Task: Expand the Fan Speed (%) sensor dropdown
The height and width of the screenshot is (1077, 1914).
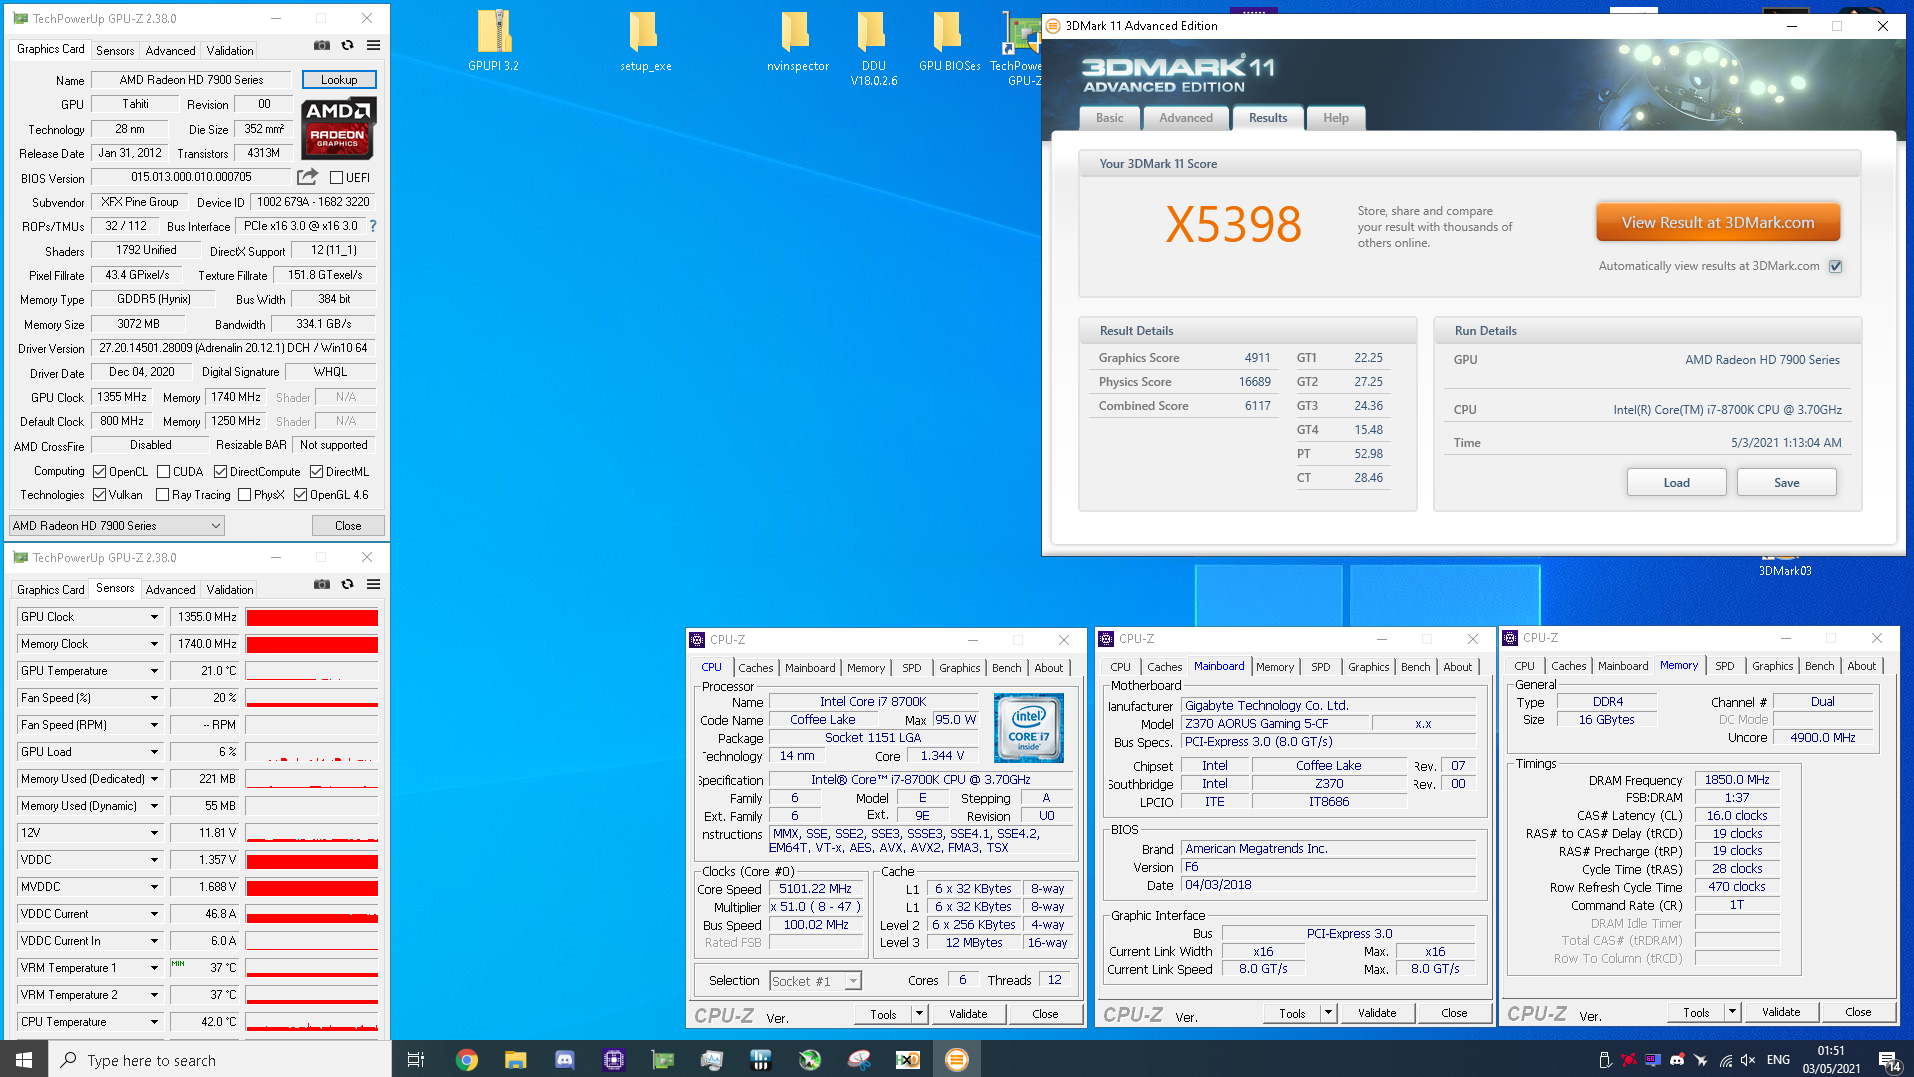Action: coord(154,698)
